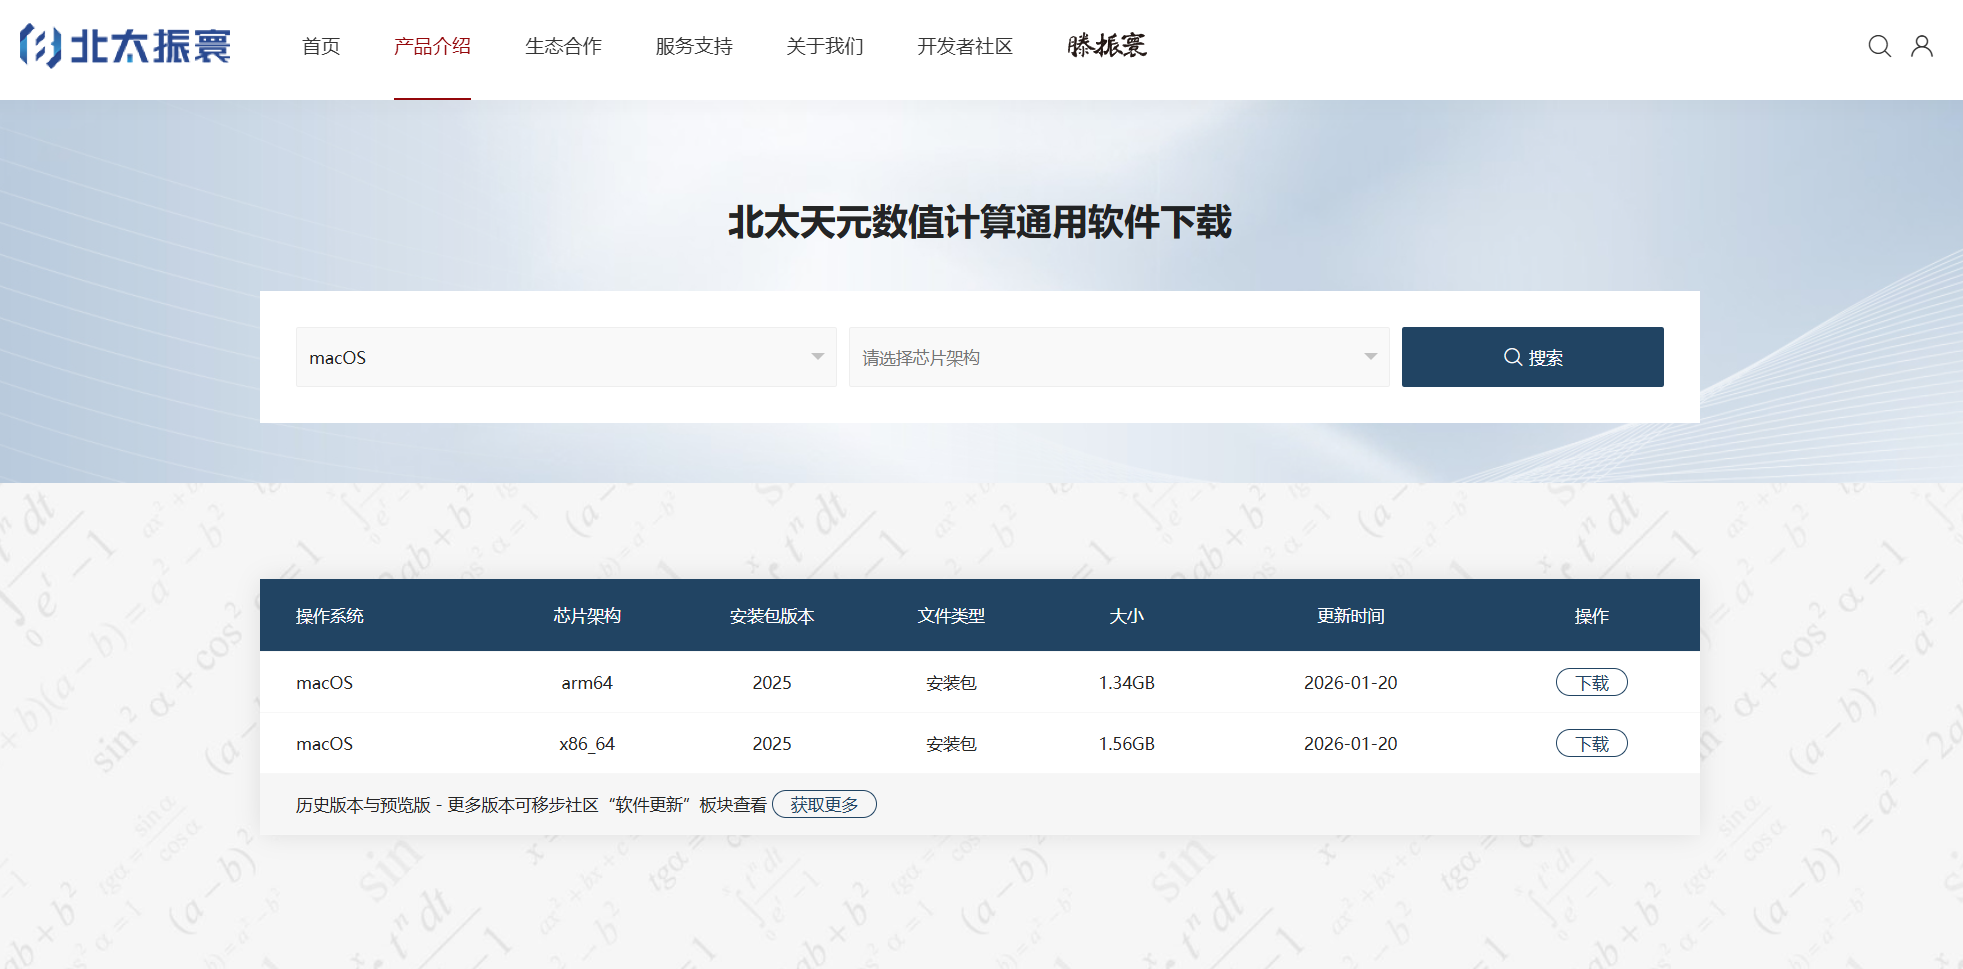Select the 产品介绍 menu item
Screen dimensions: 1963x969
point(432,46)
